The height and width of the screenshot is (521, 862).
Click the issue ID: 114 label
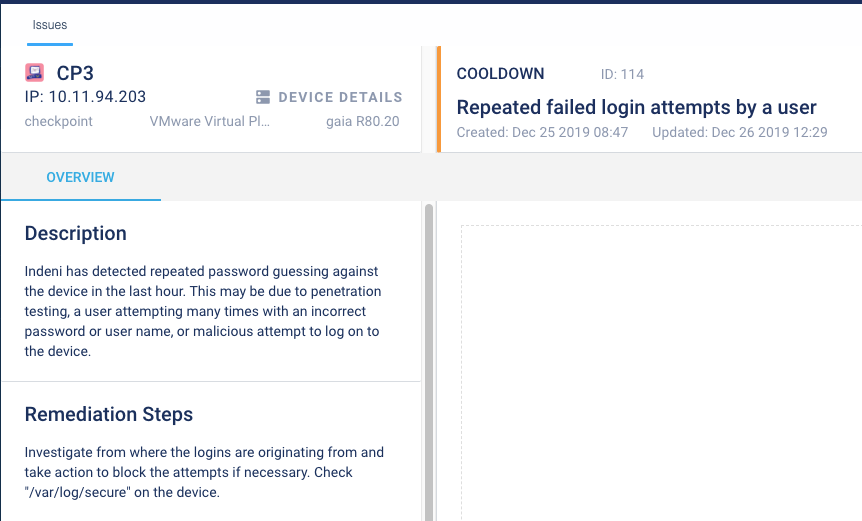pyautogui.click(x=622, y=74)
